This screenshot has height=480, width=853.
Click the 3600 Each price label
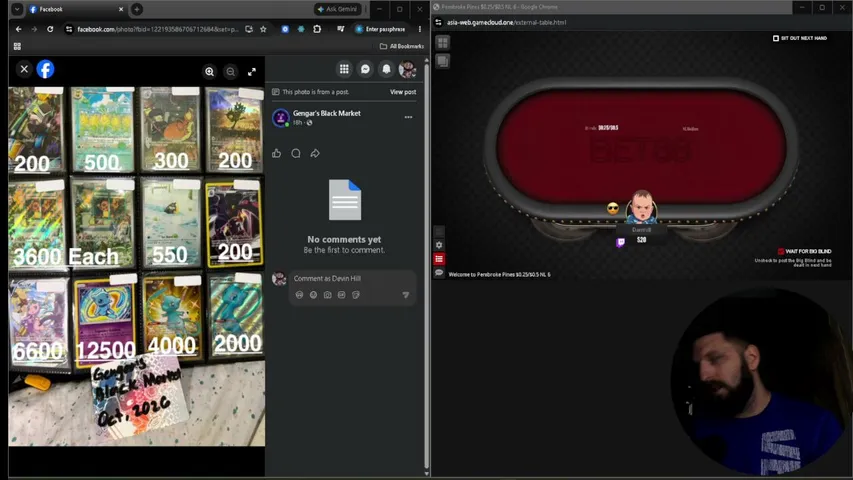[x=66, y=256]
